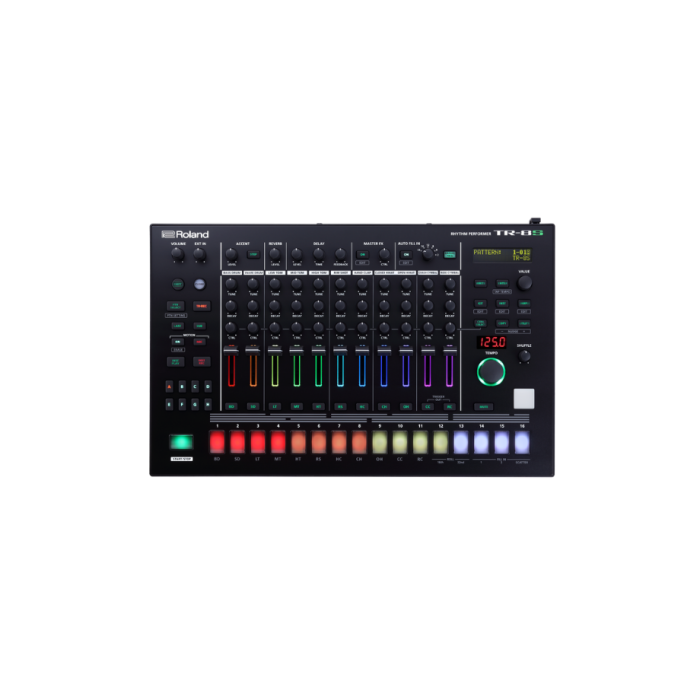This screenshot has height=700, width=700.
Task: Click the MASTER FX CTRL knob
Action: tap(384, 254)
